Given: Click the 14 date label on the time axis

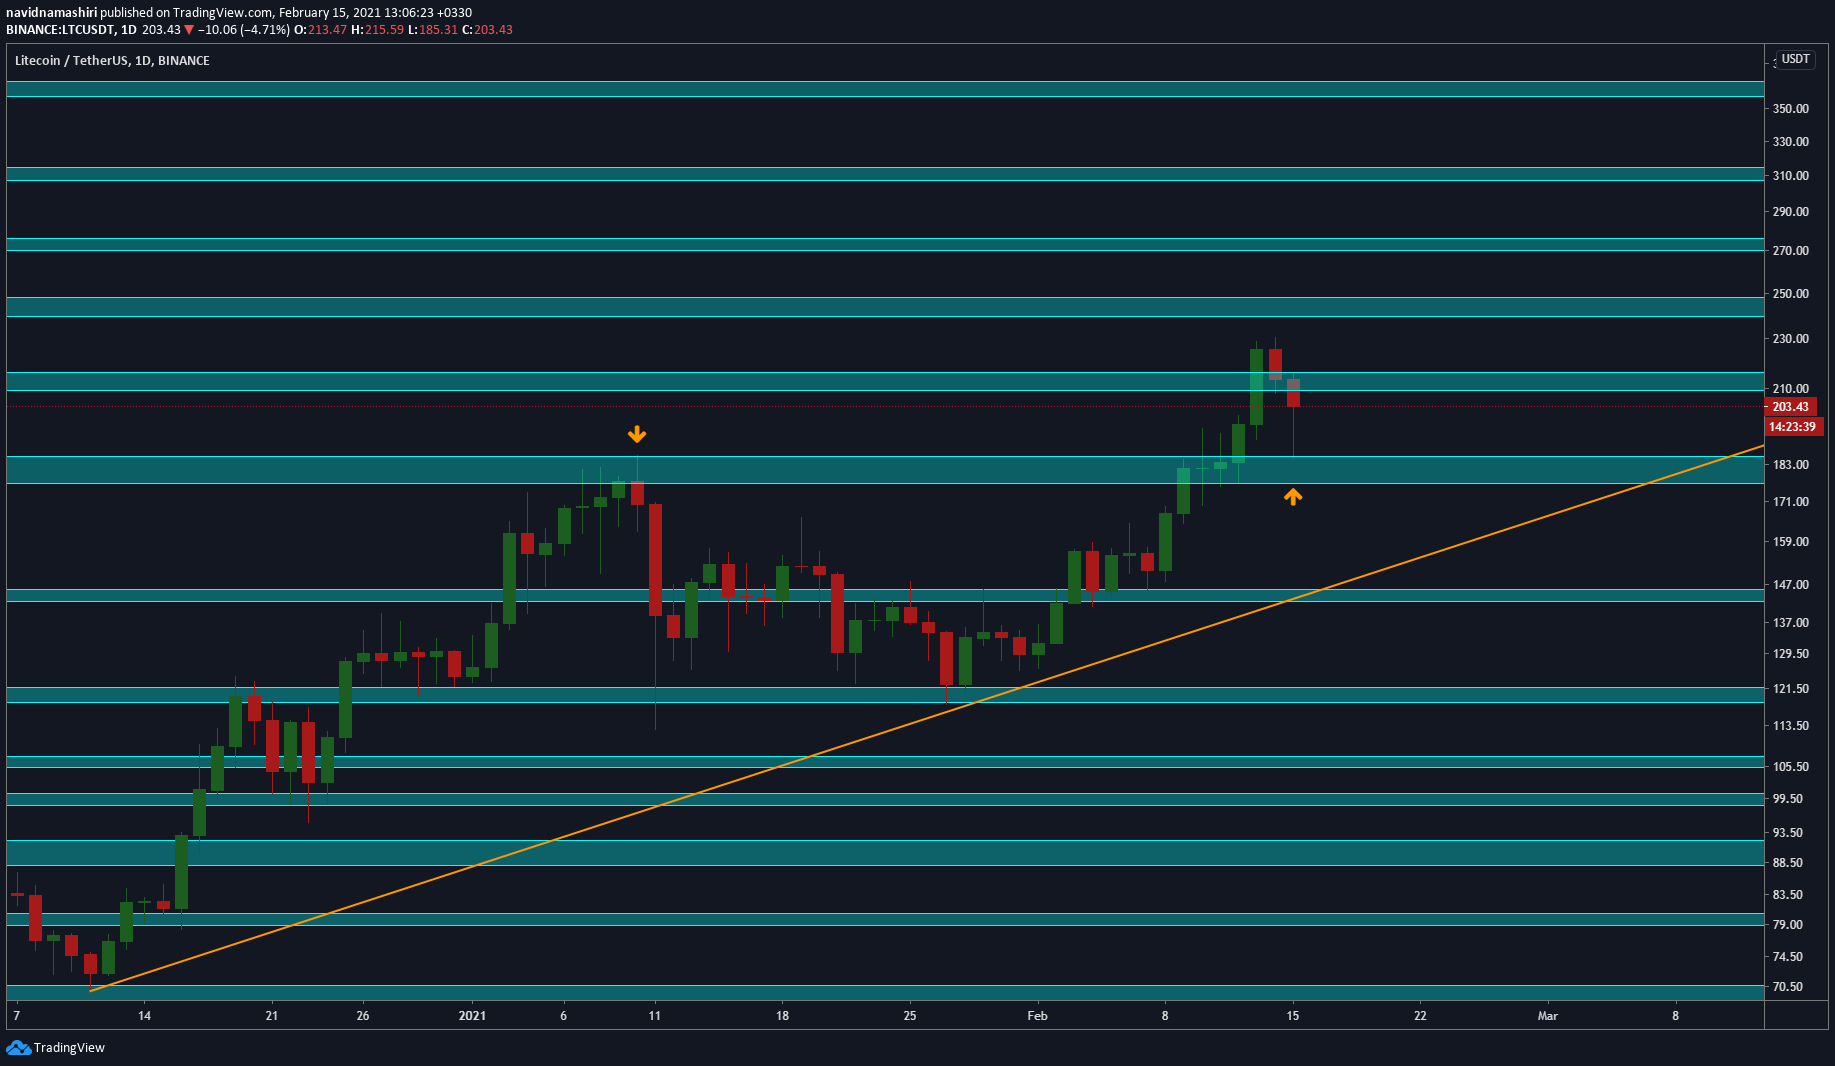Looking at the screenshot, I should (144, 1016).
